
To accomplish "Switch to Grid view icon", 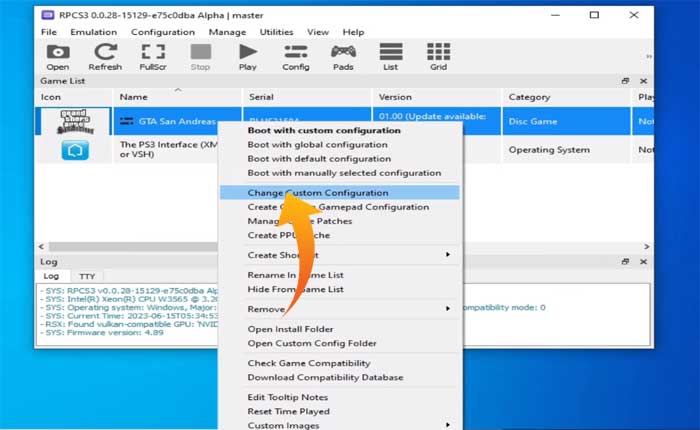I will coord(438,56).
